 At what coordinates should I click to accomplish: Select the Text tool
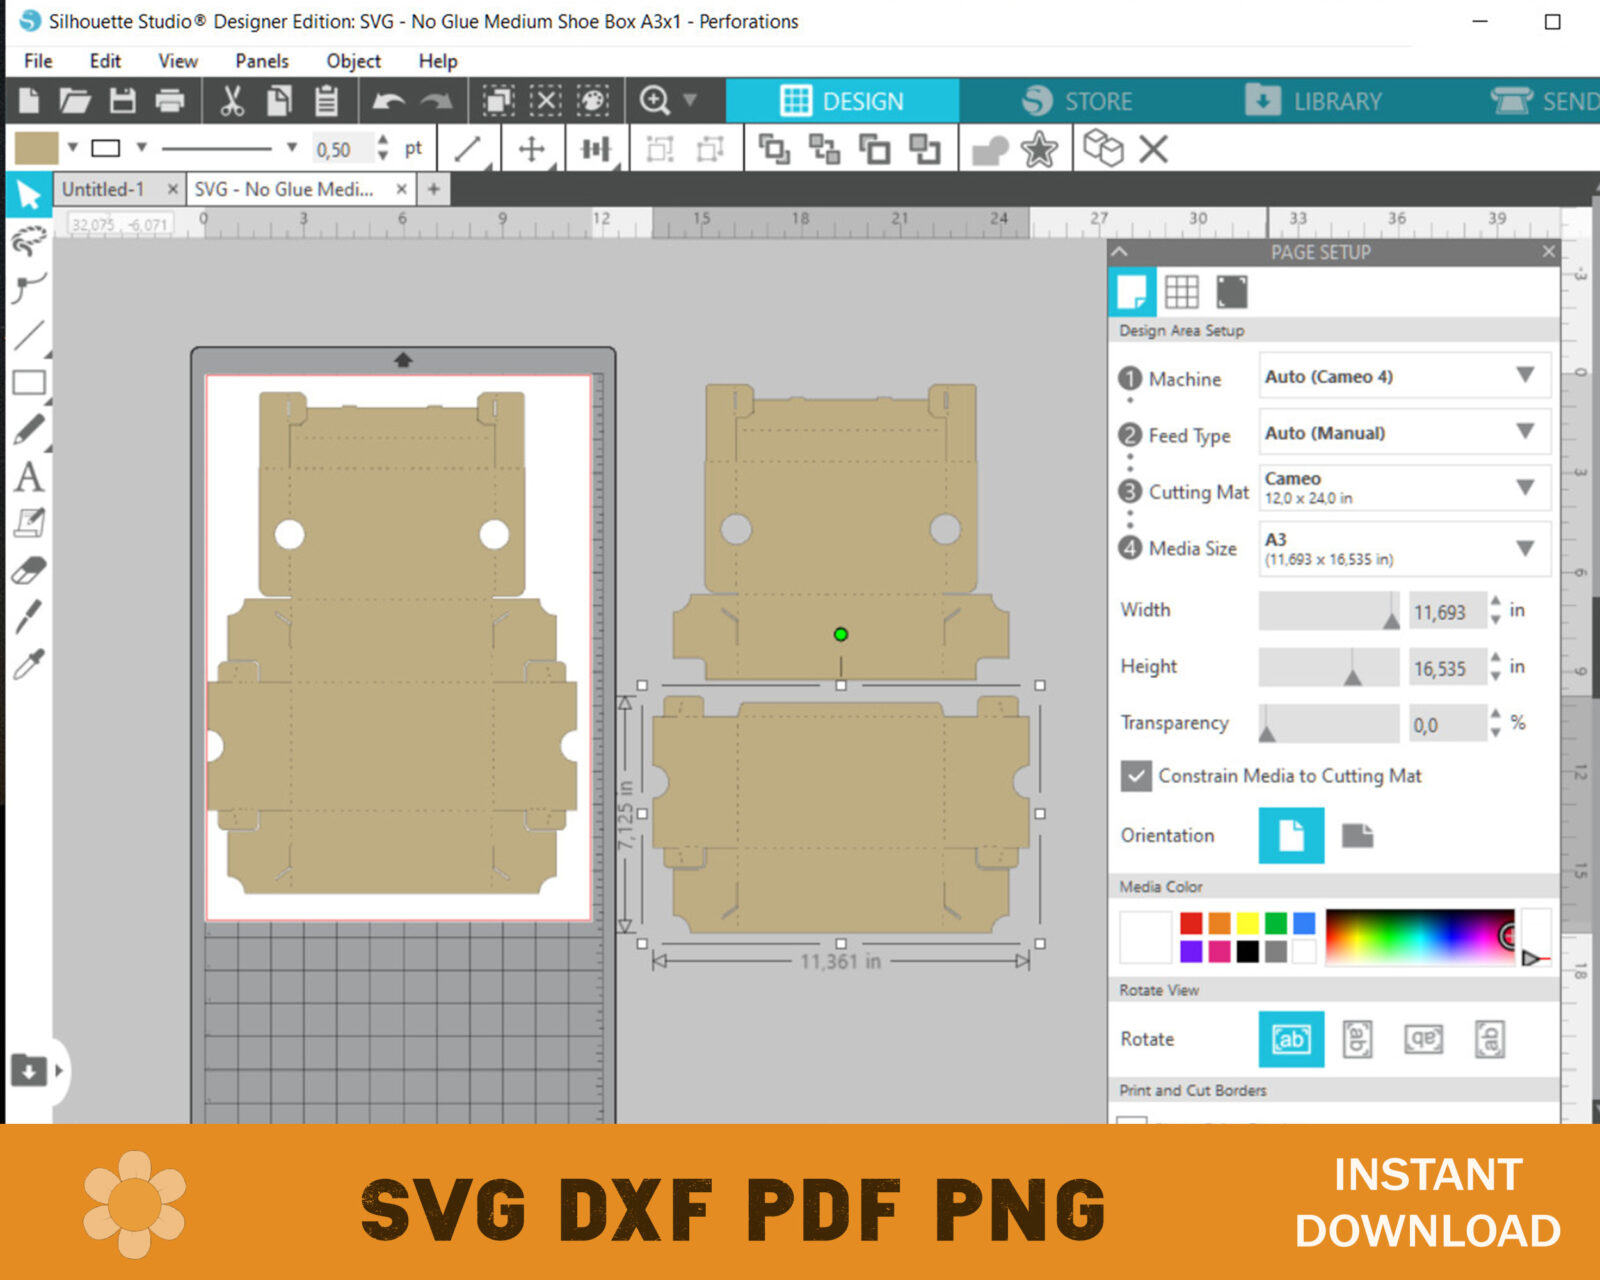[29, 477]
